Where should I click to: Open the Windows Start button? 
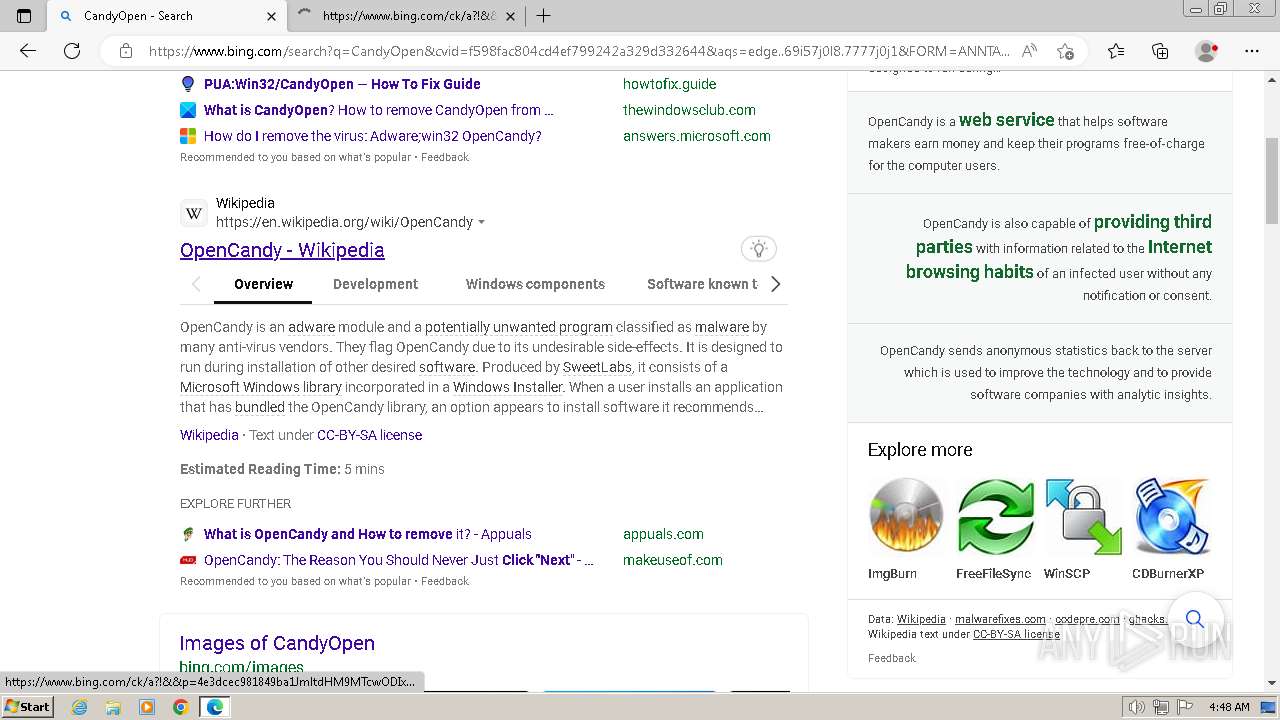click(28, 707)
